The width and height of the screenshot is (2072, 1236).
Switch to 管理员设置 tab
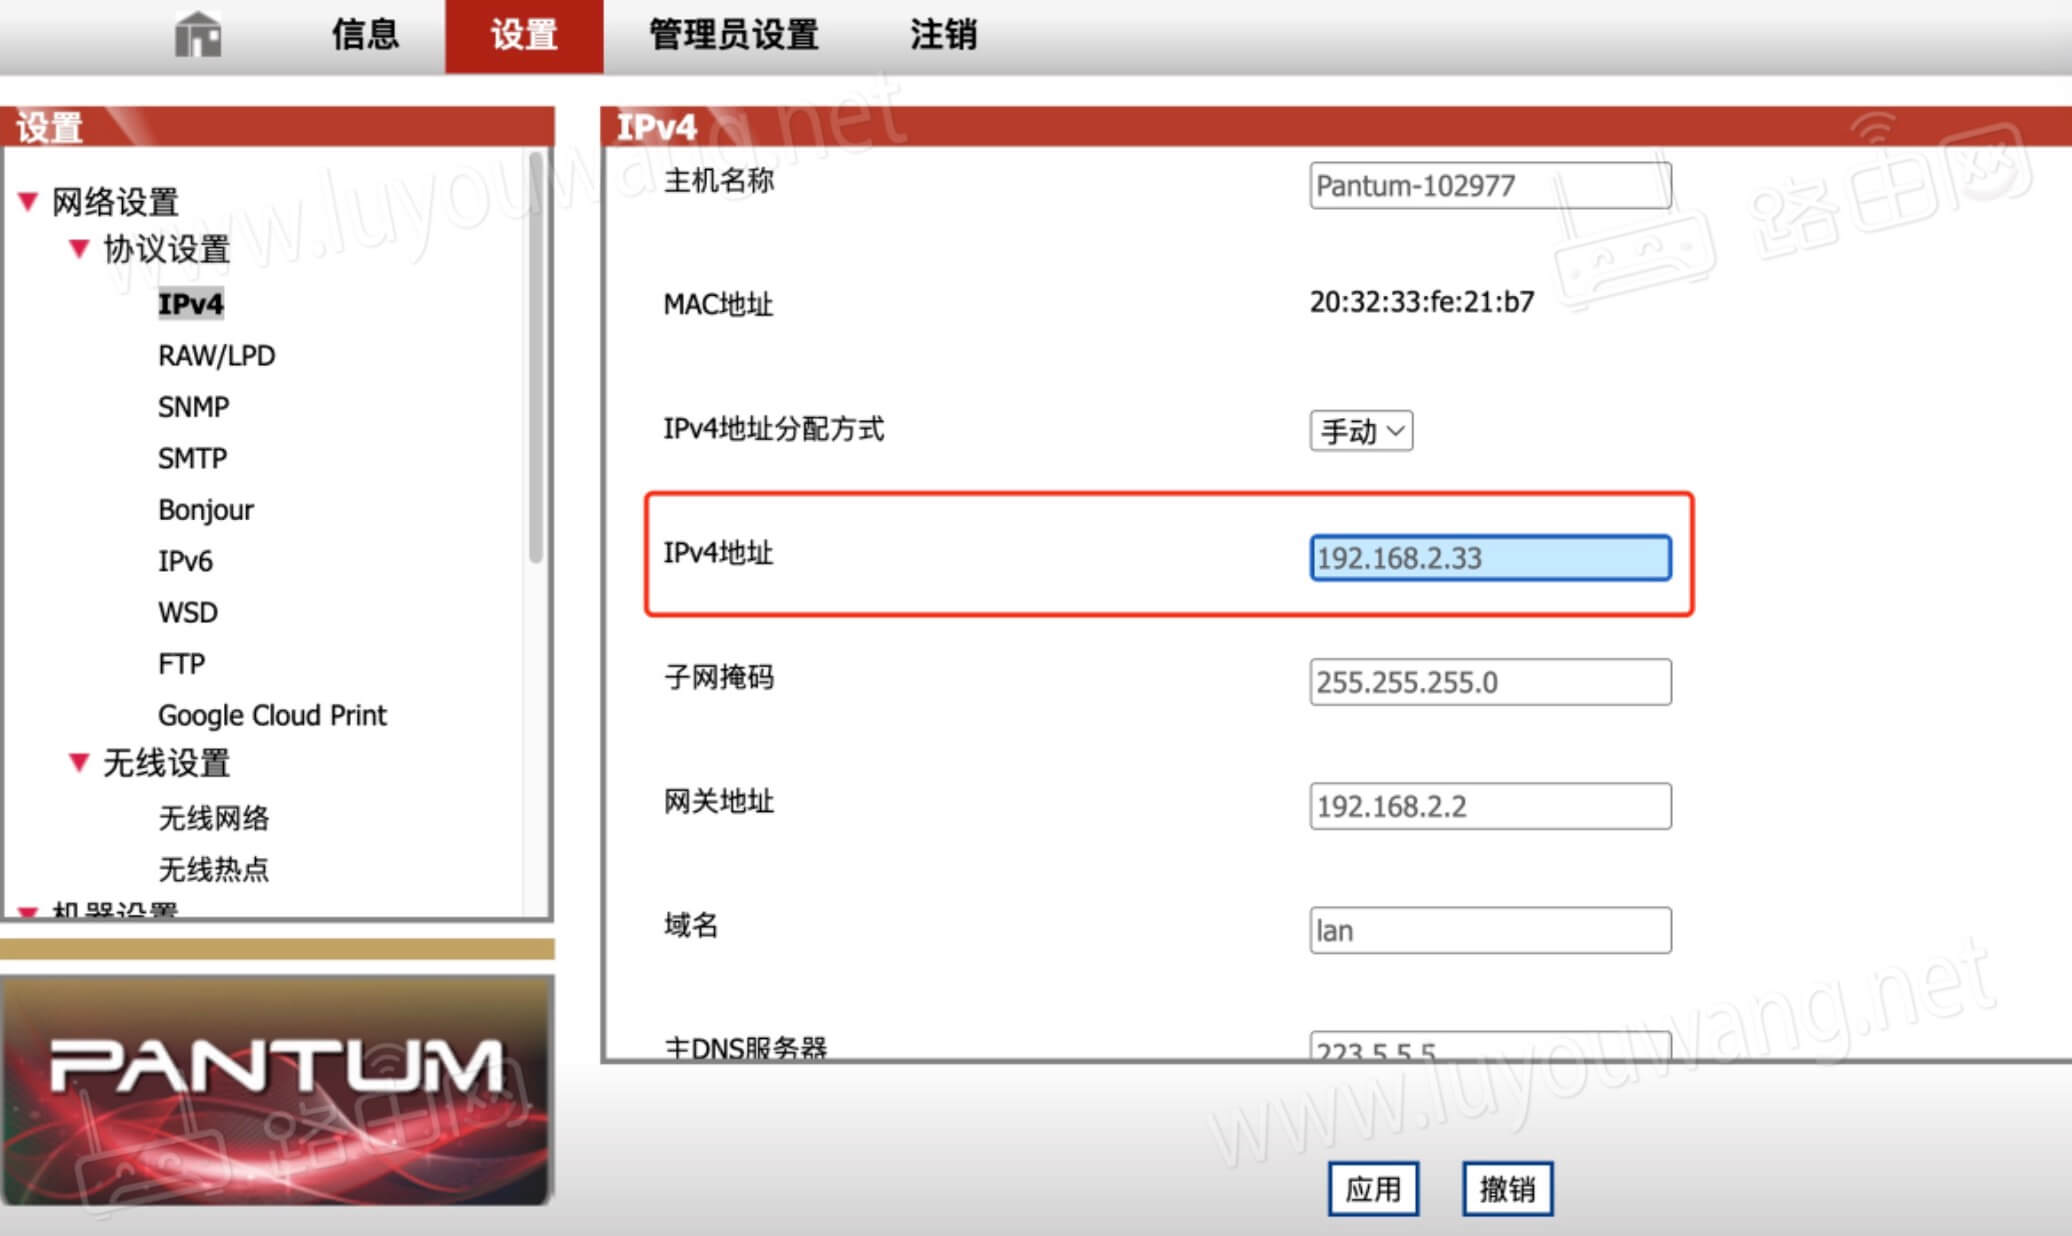[x=733, y=36]
